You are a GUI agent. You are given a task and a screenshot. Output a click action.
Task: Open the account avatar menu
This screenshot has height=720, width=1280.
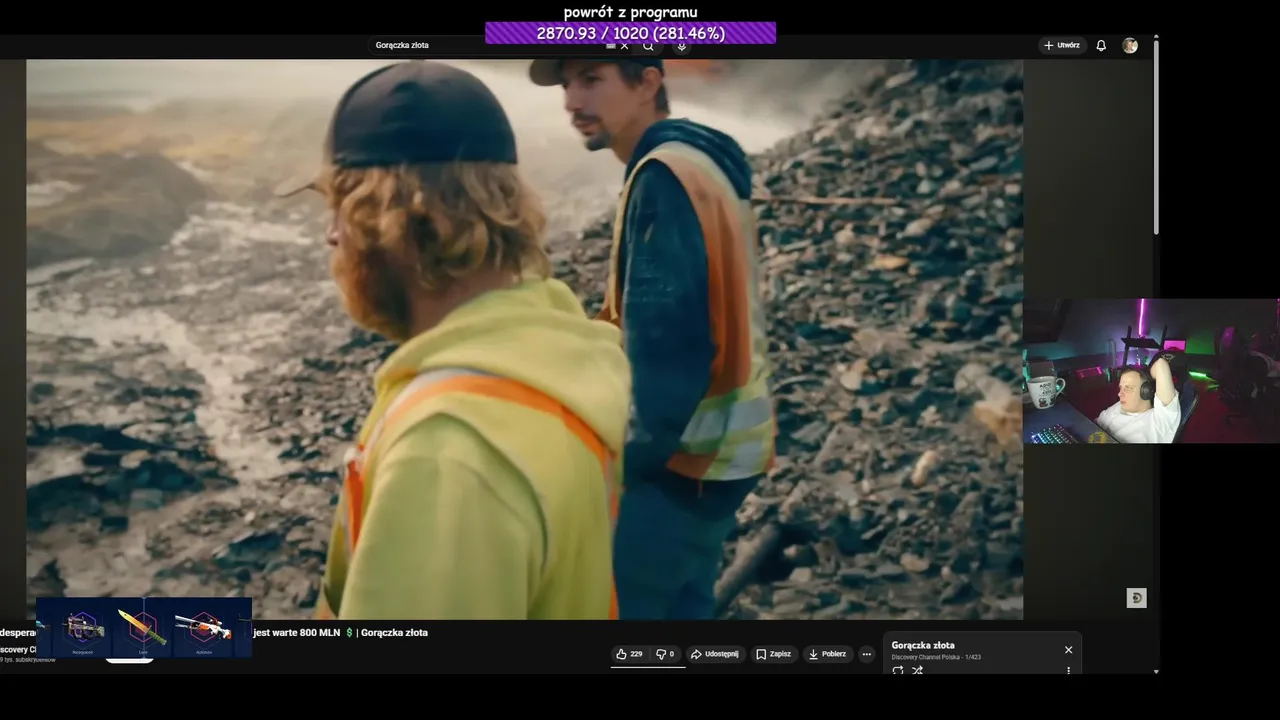tap(1130, 45)
